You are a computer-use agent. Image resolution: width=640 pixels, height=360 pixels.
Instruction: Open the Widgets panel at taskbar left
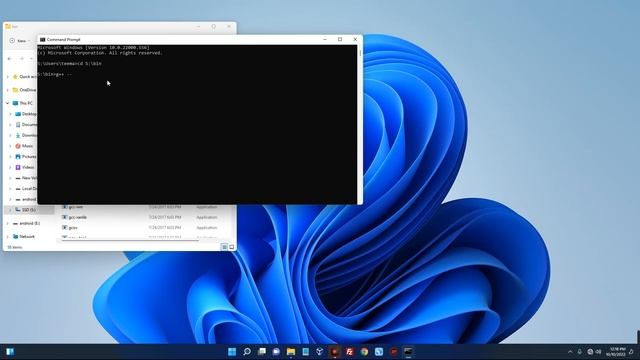coord(10,351)
